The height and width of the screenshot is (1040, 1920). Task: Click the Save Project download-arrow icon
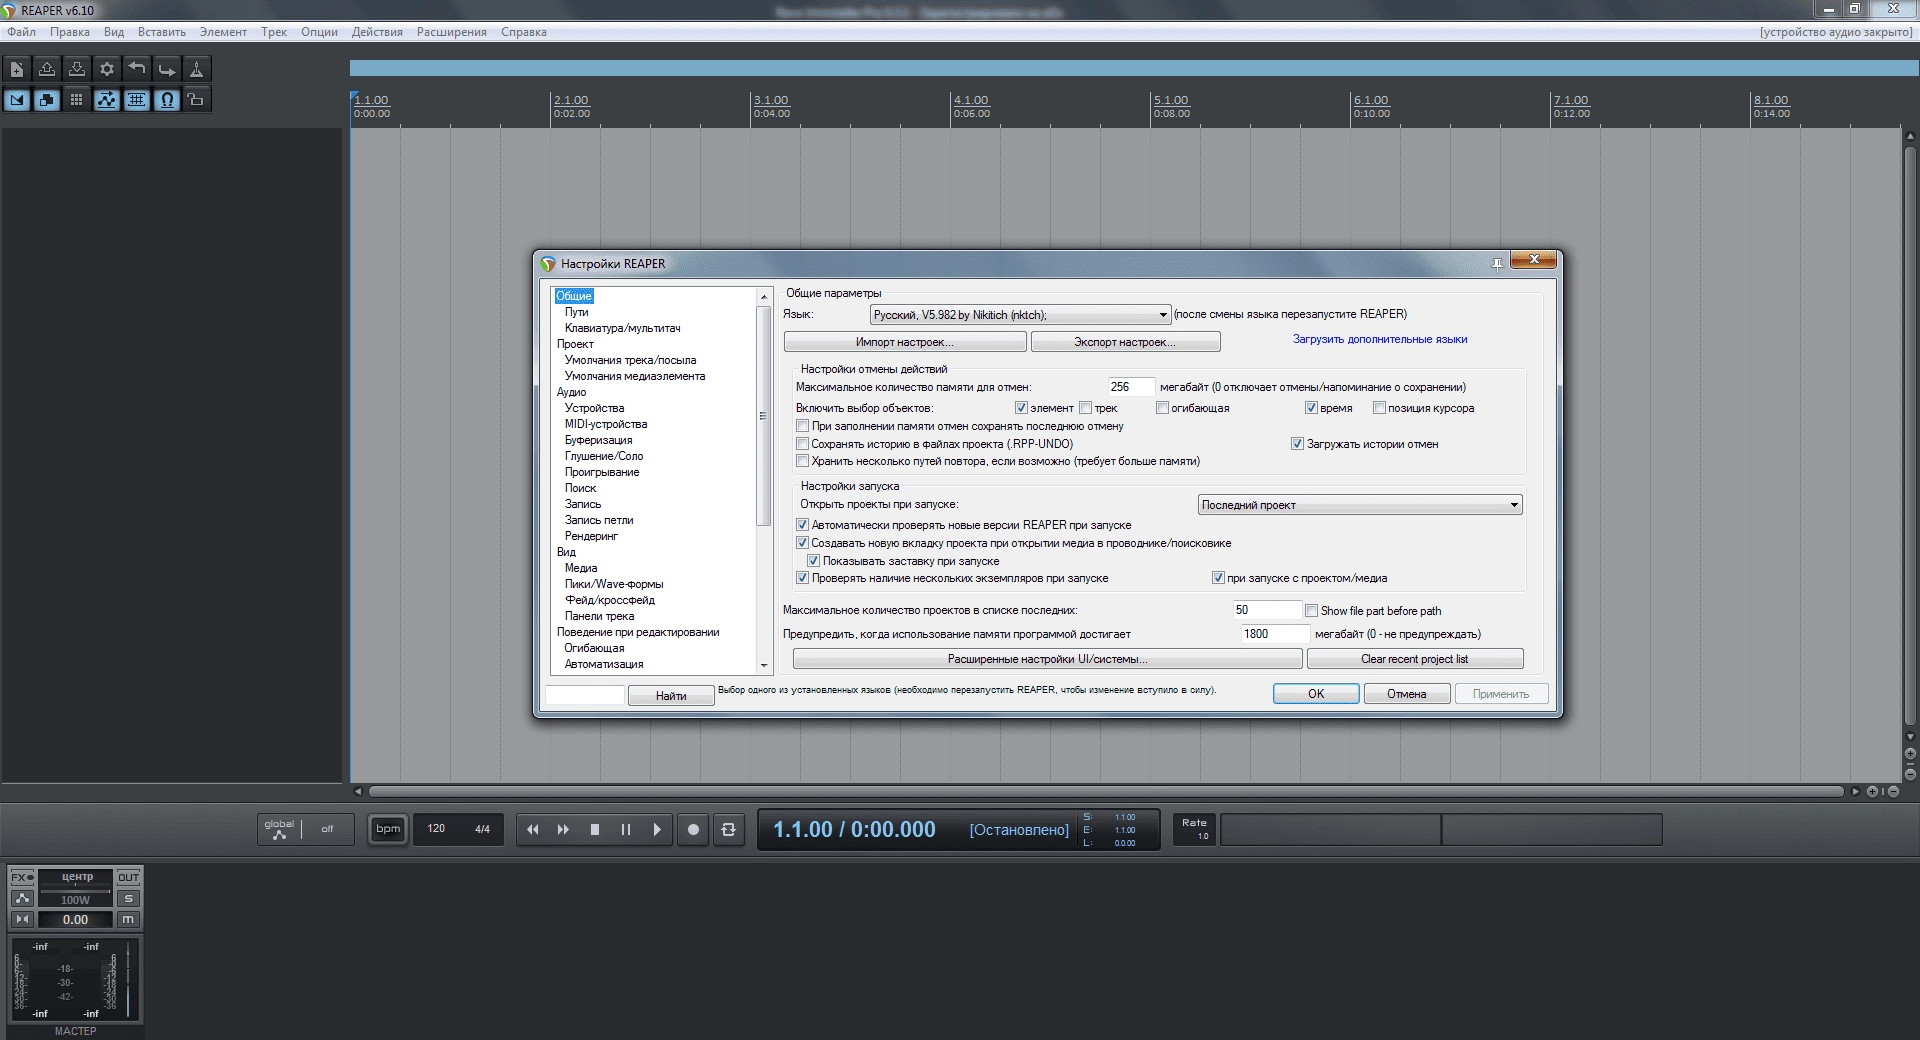tap(77, 69)
